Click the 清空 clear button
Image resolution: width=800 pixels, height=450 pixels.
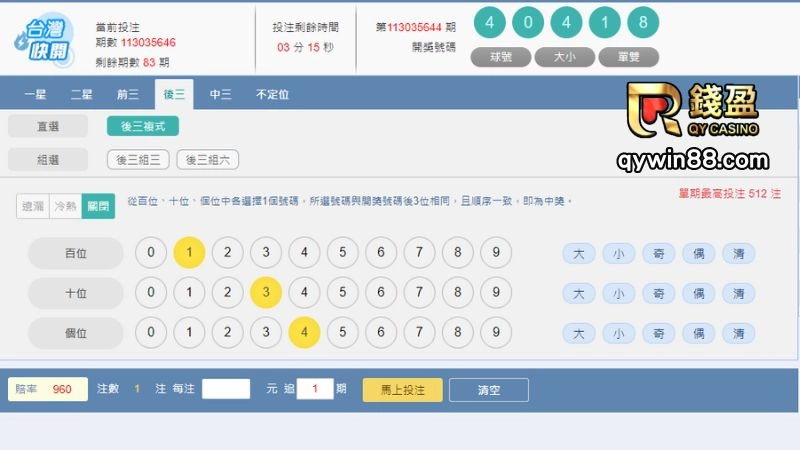click(488, 390)
